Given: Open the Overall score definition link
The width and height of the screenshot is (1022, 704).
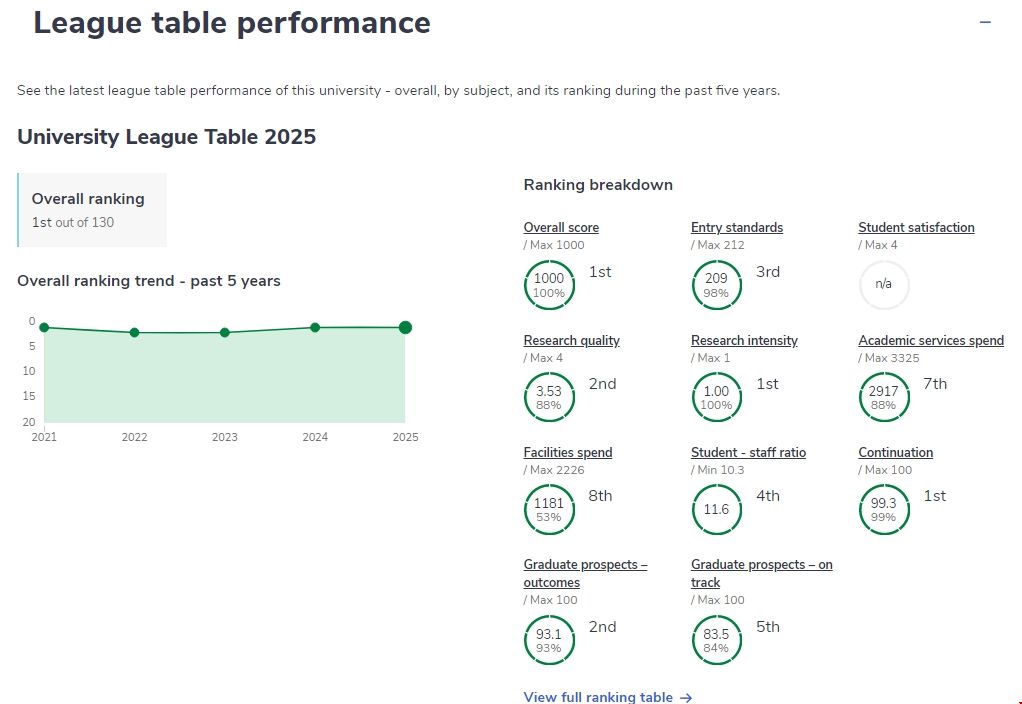Looking at the screenshot, I should point(561,228).
